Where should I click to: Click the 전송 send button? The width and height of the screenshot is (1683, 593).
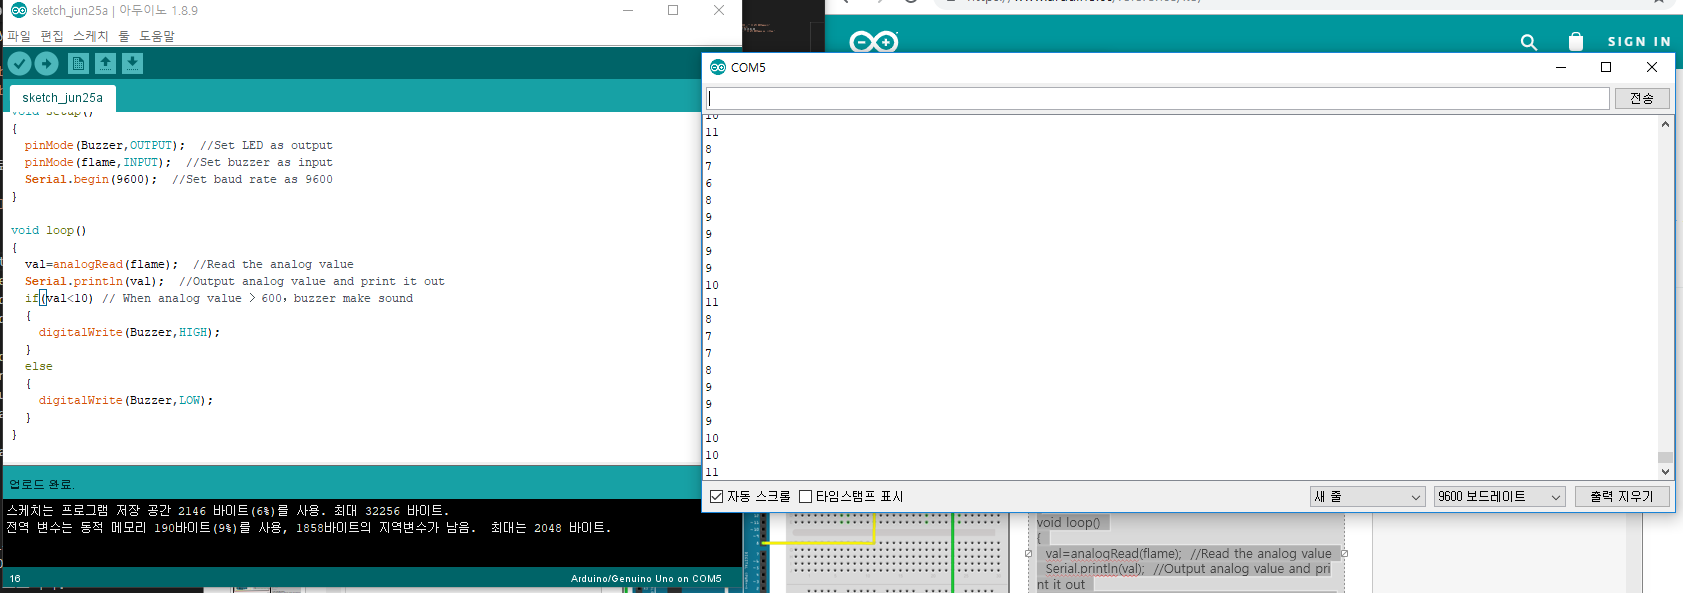[1641, 98]
